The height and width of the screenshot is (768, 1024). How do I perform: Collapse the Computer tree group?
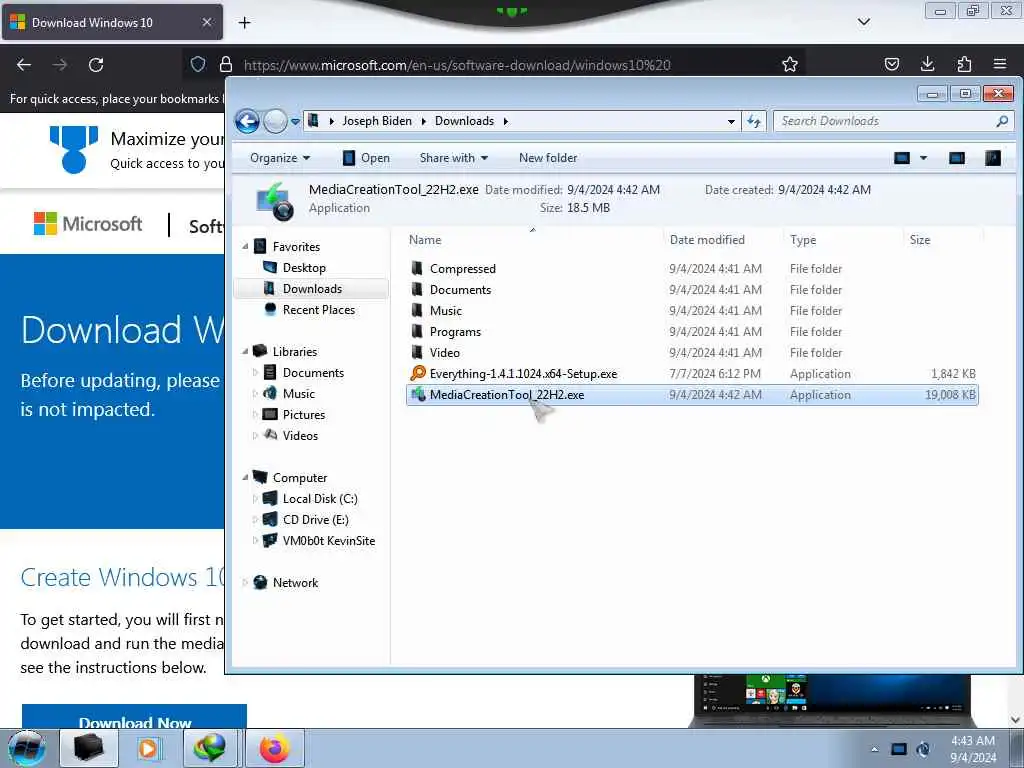click(x=245, y=477)
